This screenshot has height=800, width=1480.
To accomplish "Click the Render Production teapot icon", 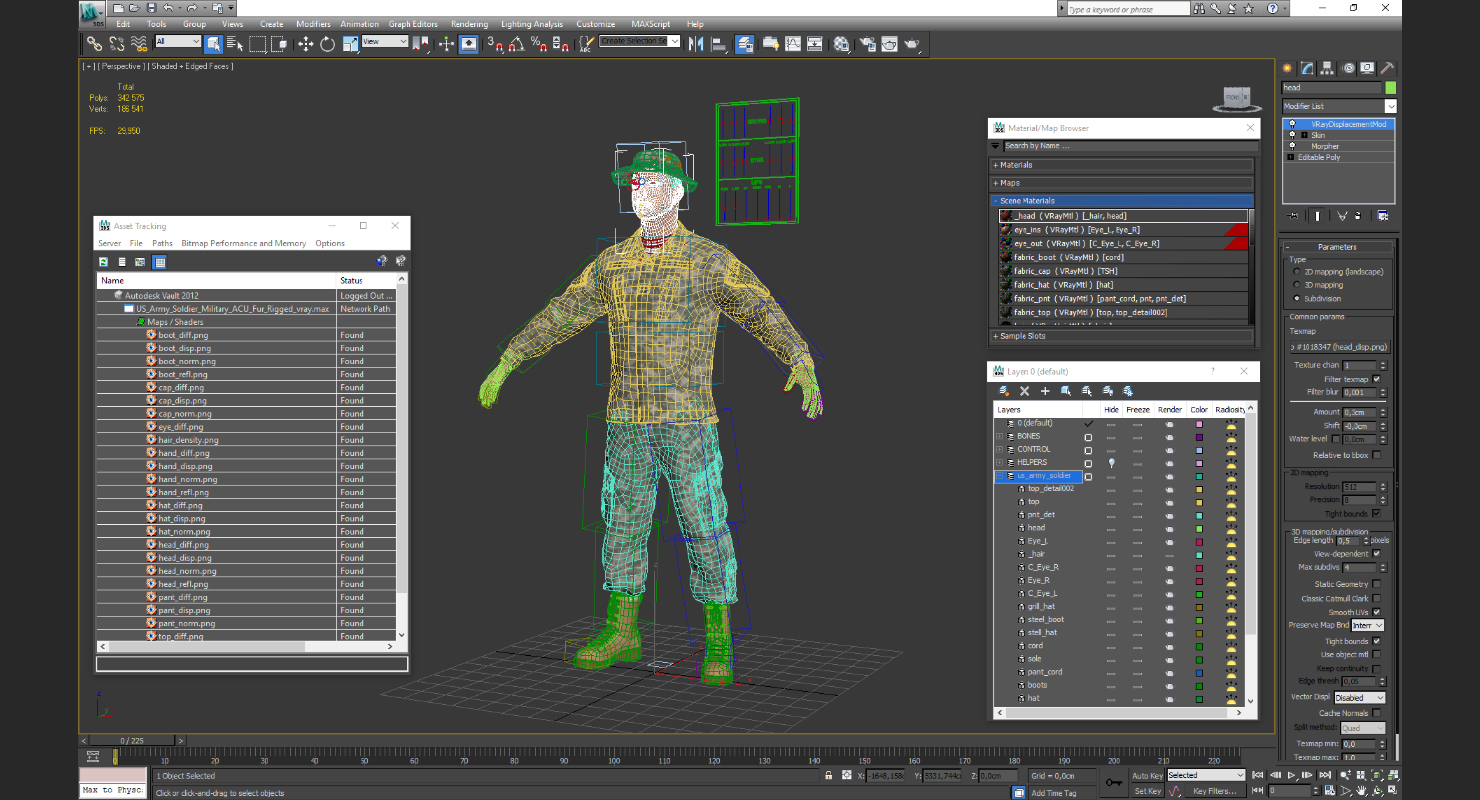I will 912,44.
